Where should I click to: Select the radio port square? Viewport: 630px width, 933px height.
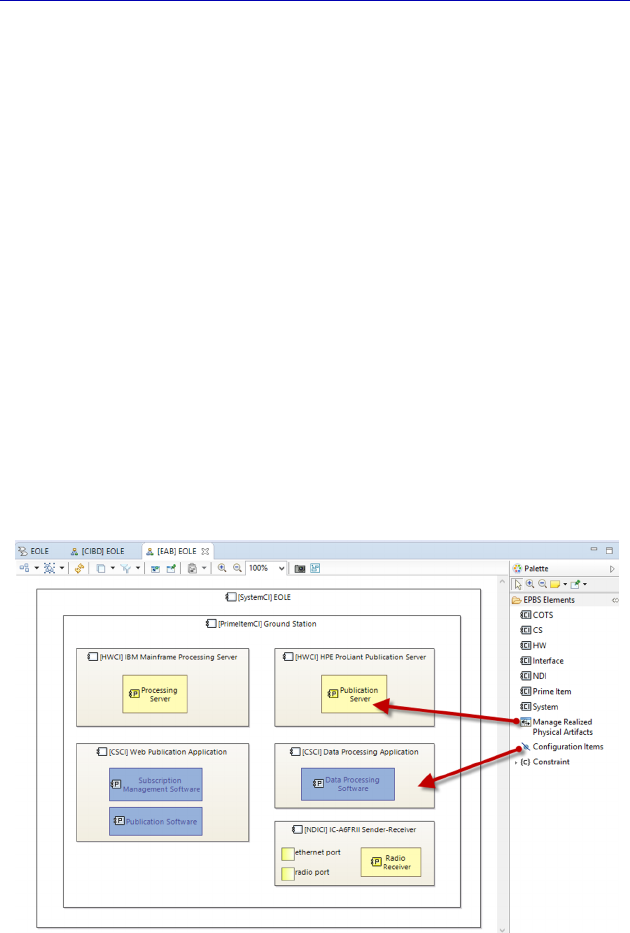[287, 873]
